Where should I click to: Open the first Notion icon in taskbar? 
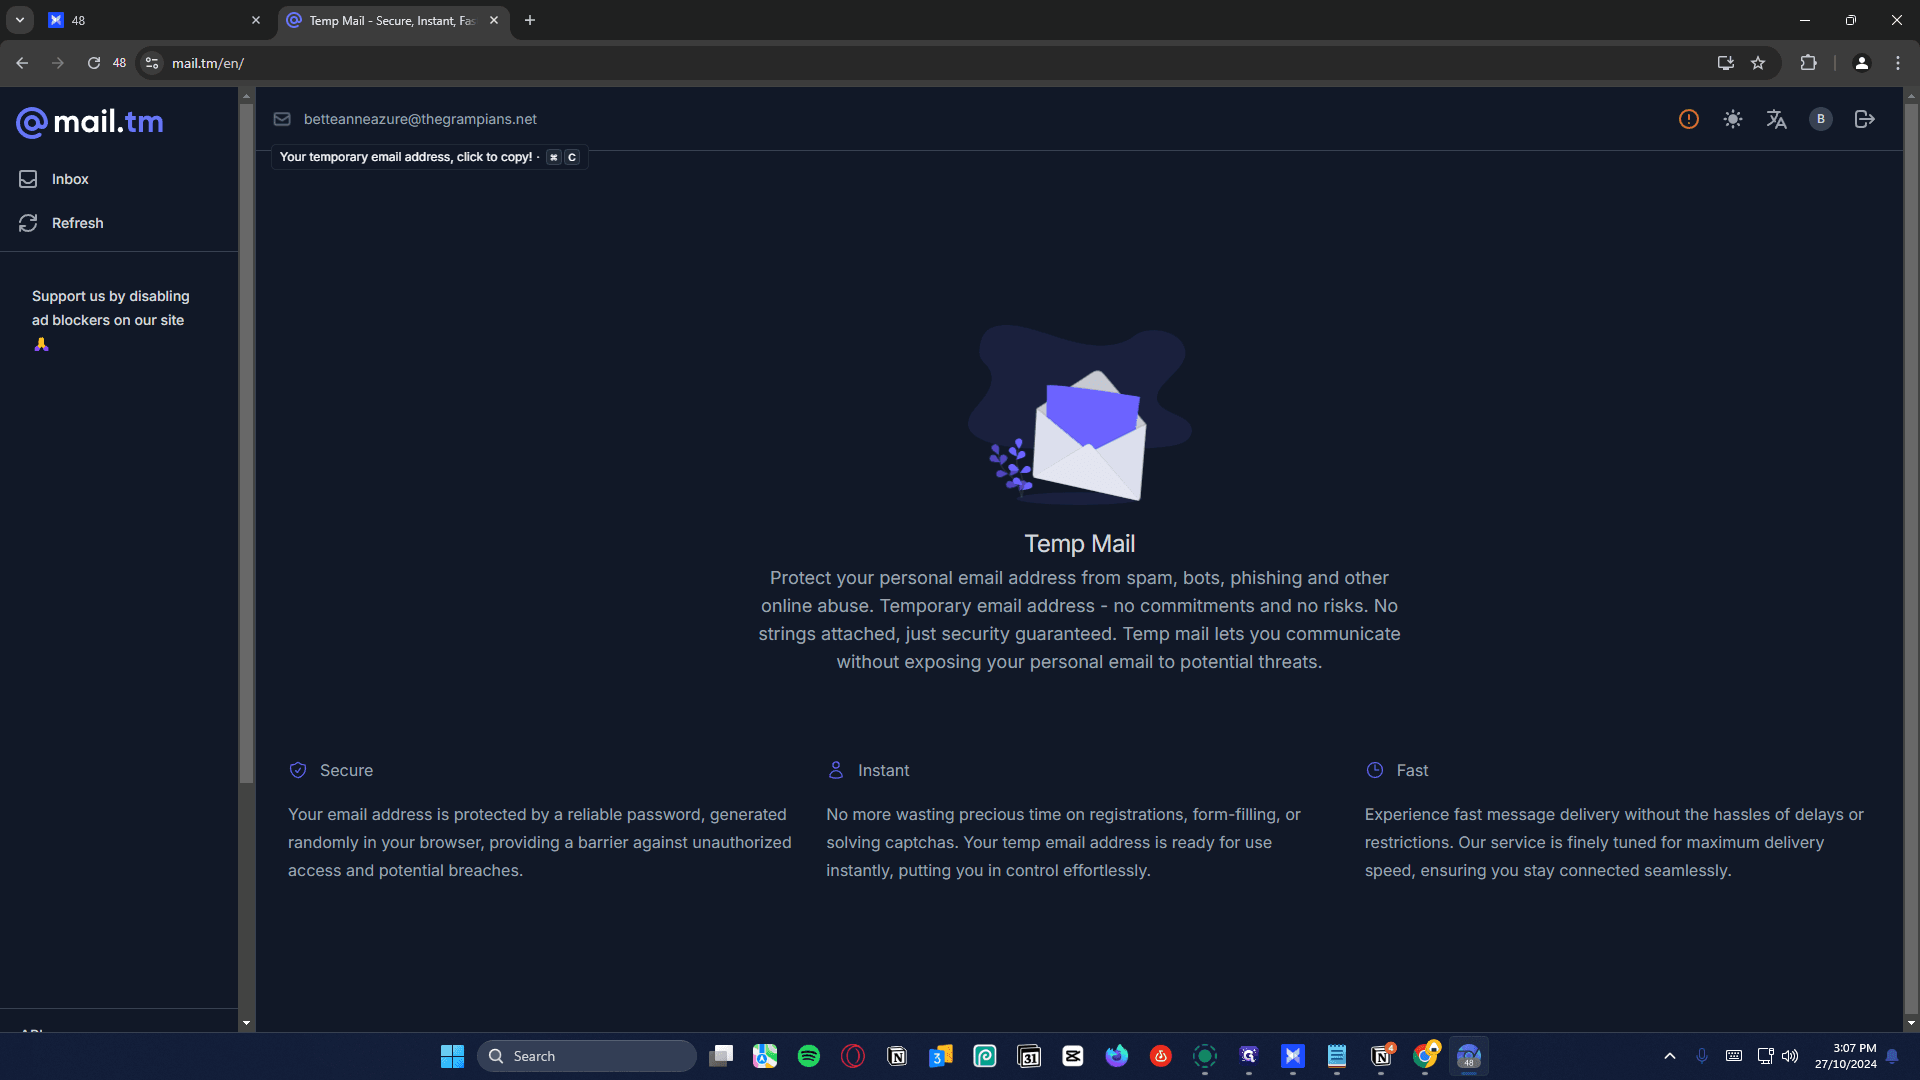tap(897, 1056)
